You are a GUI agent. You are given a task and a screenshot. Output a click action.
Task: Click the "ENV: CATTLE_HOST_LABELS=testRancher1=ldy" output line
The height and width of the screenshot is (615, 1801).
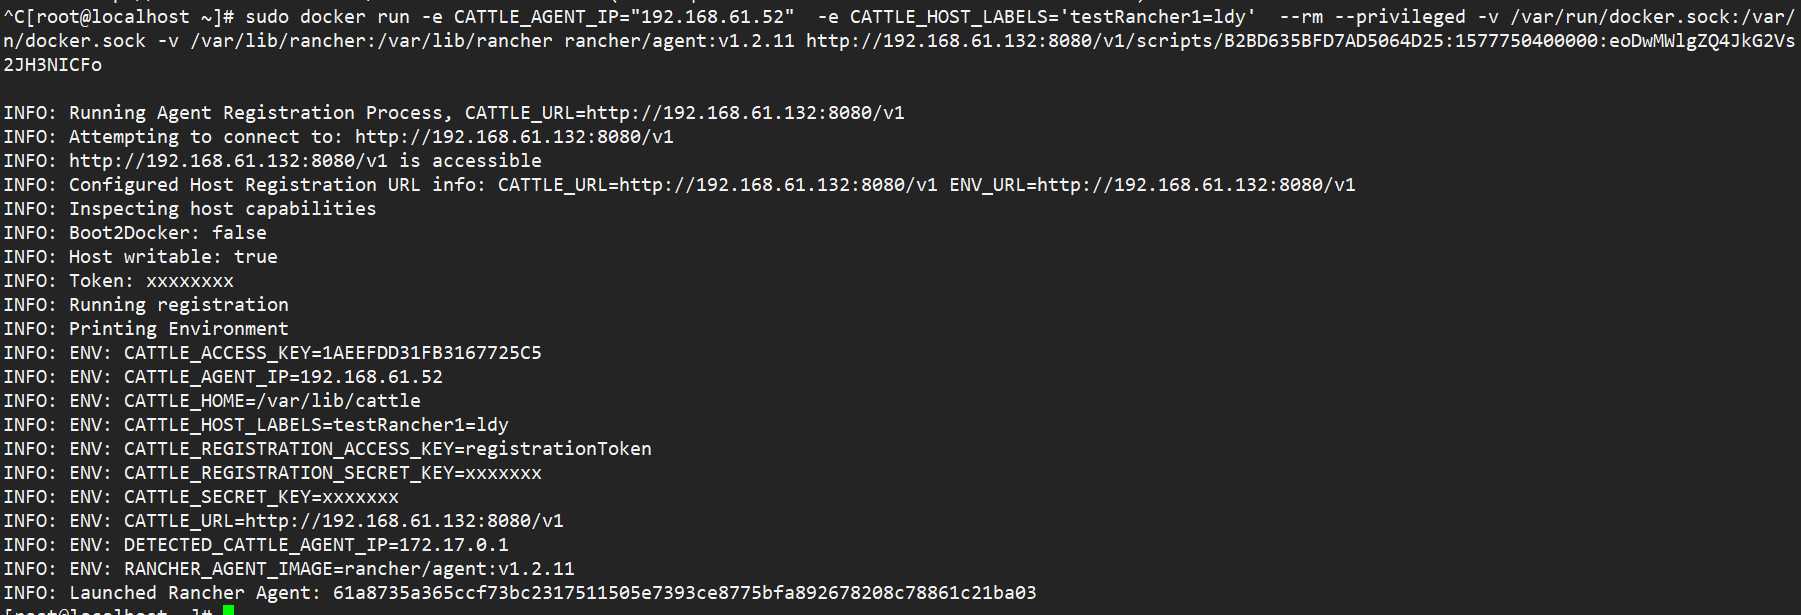point(288,425)
